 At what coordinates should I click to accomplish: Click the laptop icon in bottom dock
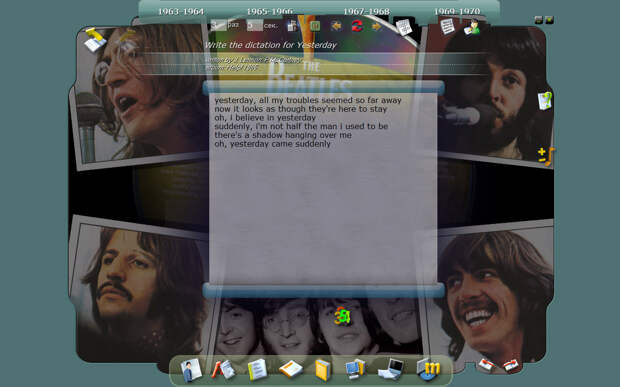tap(391, 369)
